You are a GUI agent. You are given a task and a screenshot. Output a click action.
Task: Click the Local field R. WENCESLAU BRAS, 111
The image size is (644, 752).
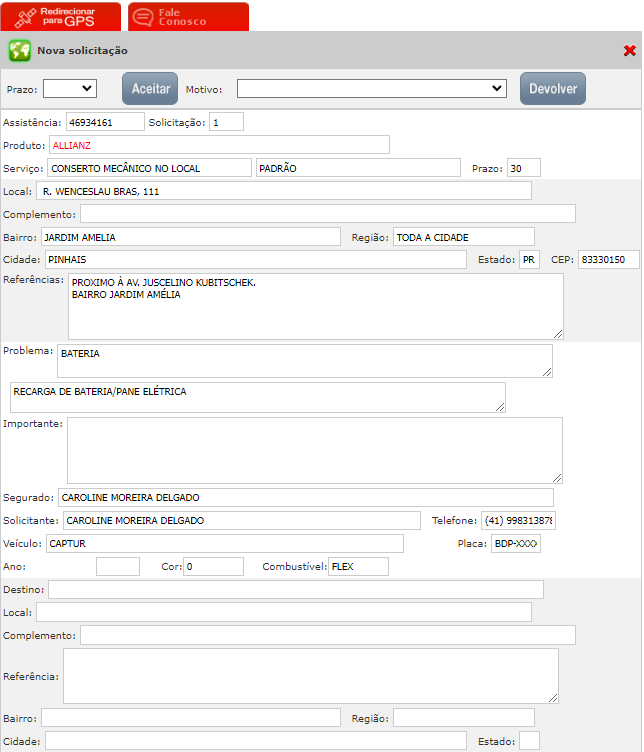[284, 191]
